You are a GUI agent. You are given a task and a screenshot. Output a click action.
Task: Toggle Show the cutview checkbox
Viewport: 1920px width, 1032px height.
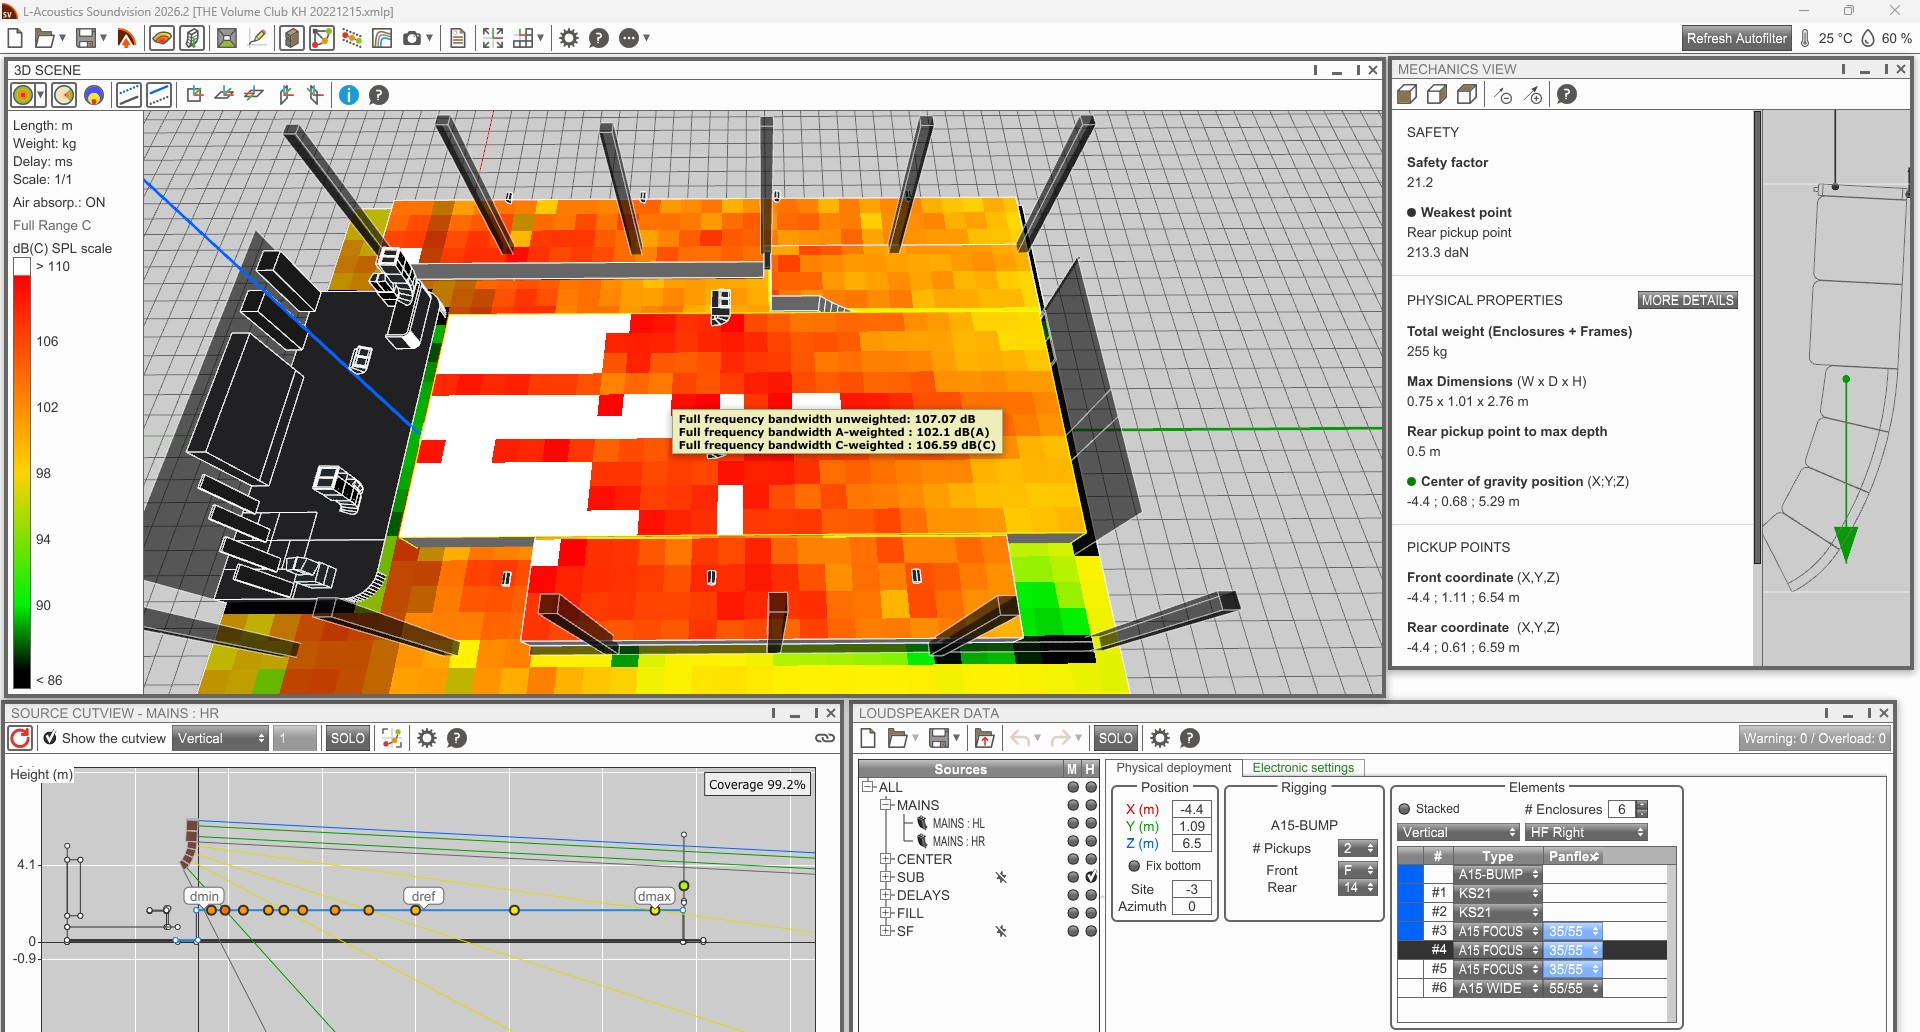tap(50, 738)
